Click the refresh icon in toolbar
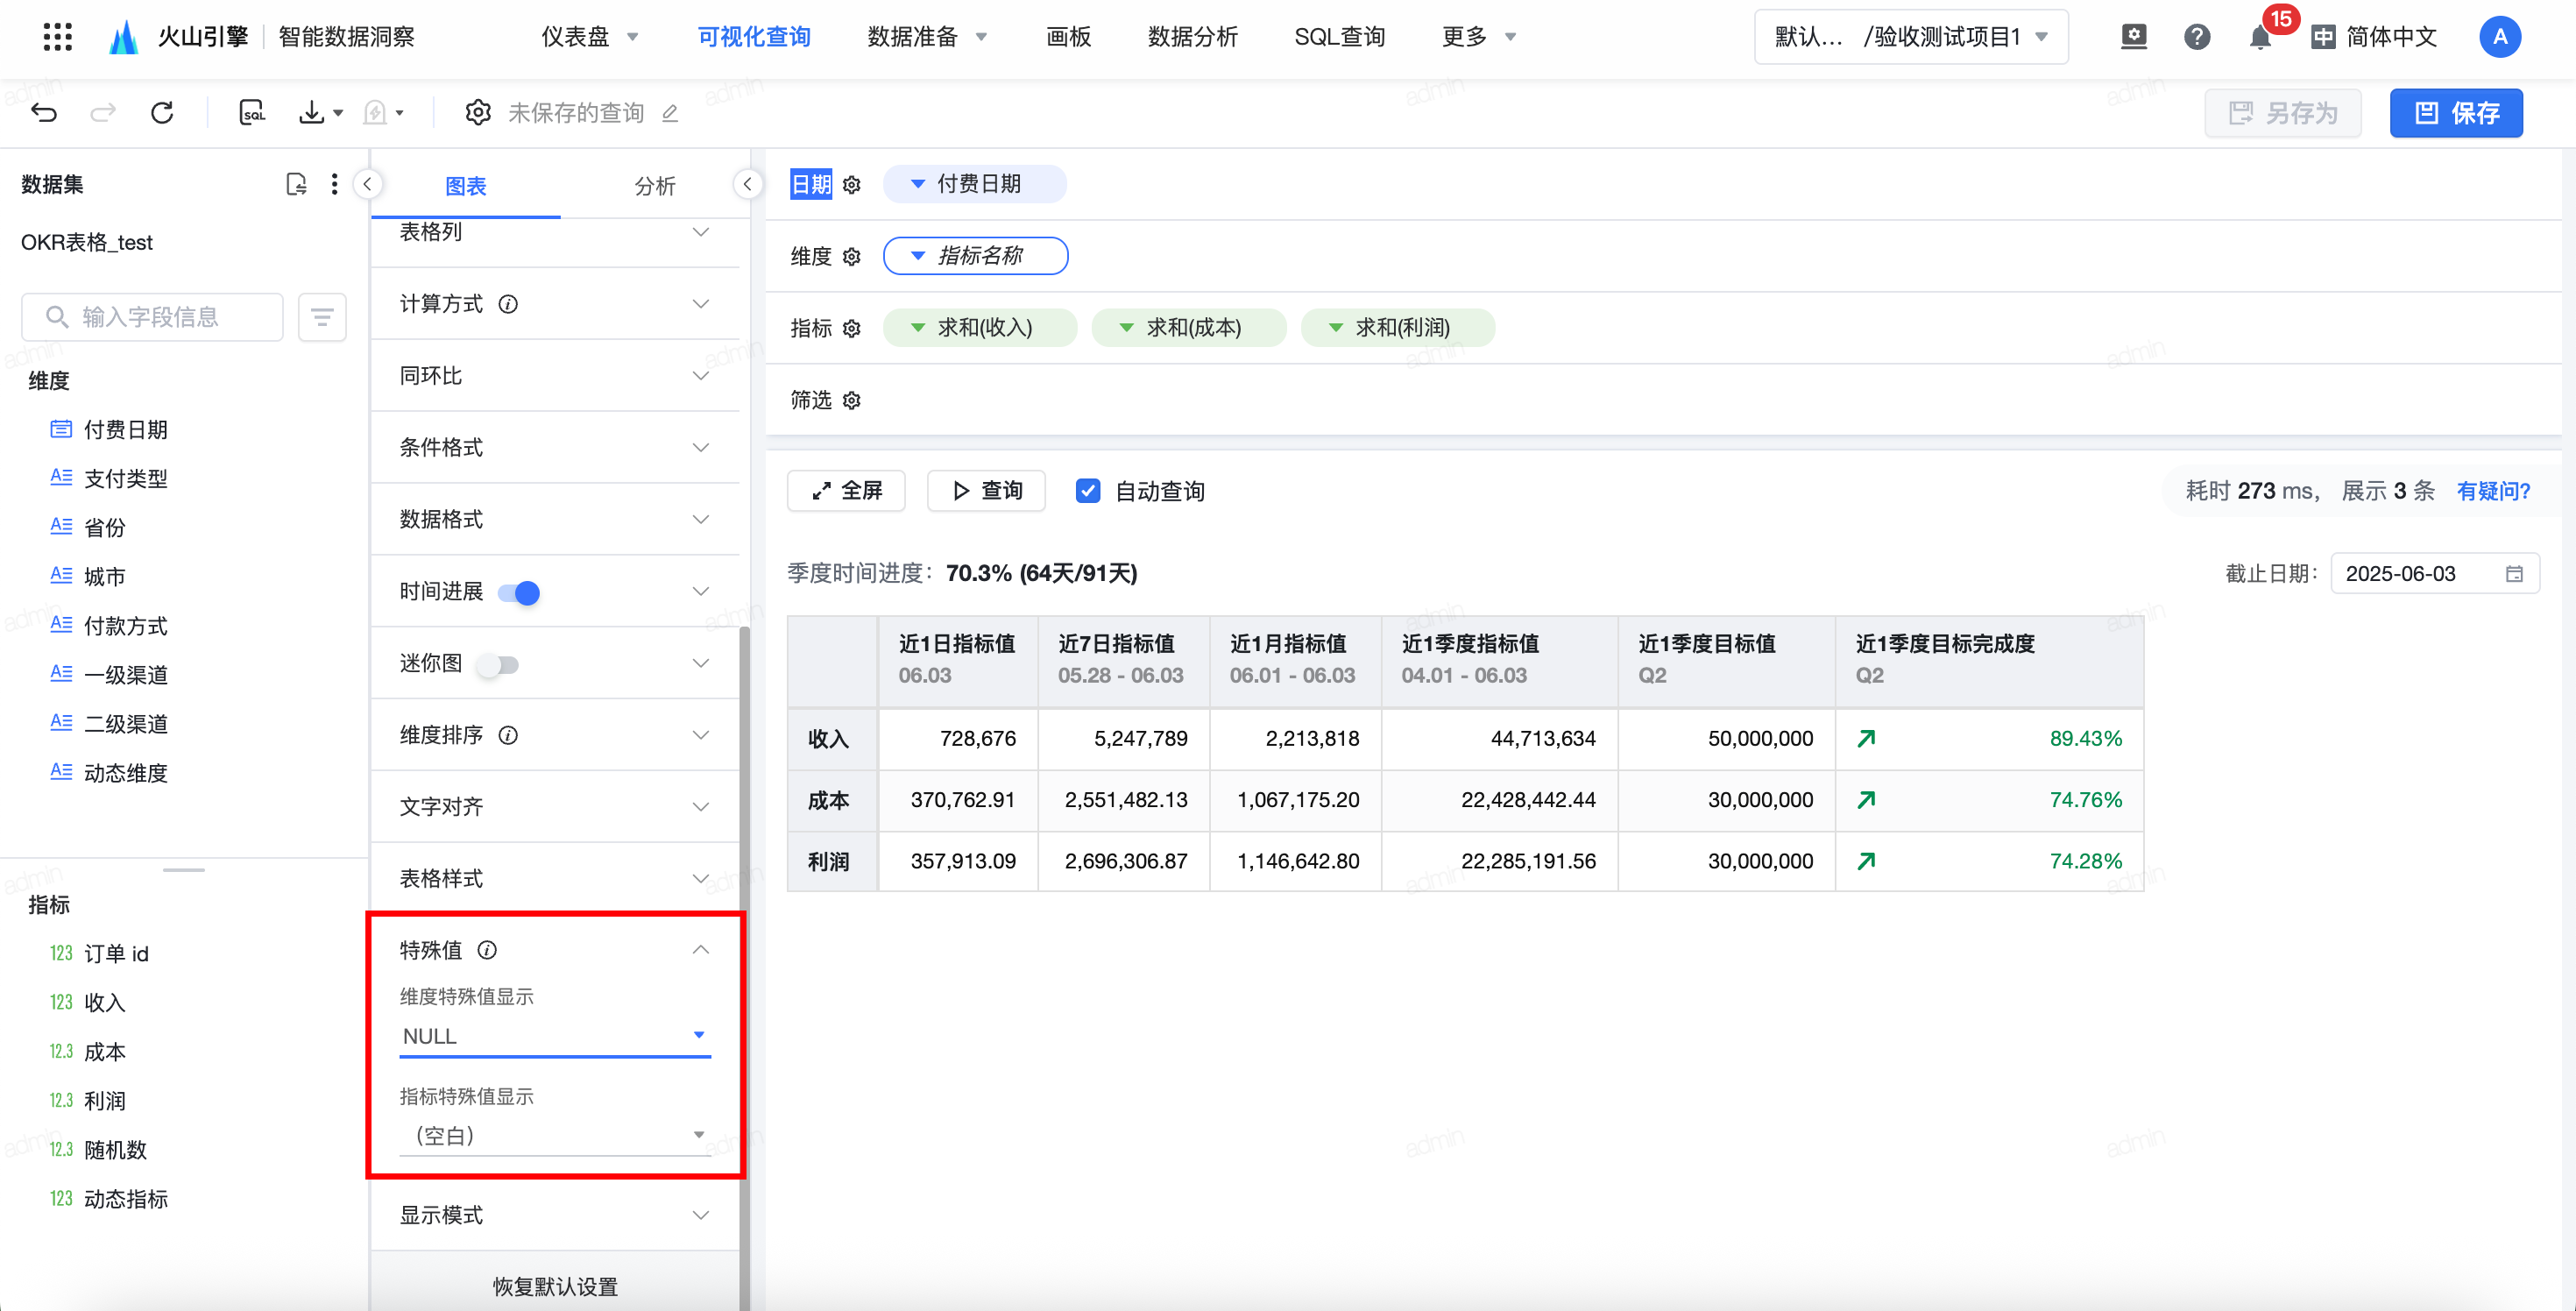The image size is (2576, 1311). (162, 112)
